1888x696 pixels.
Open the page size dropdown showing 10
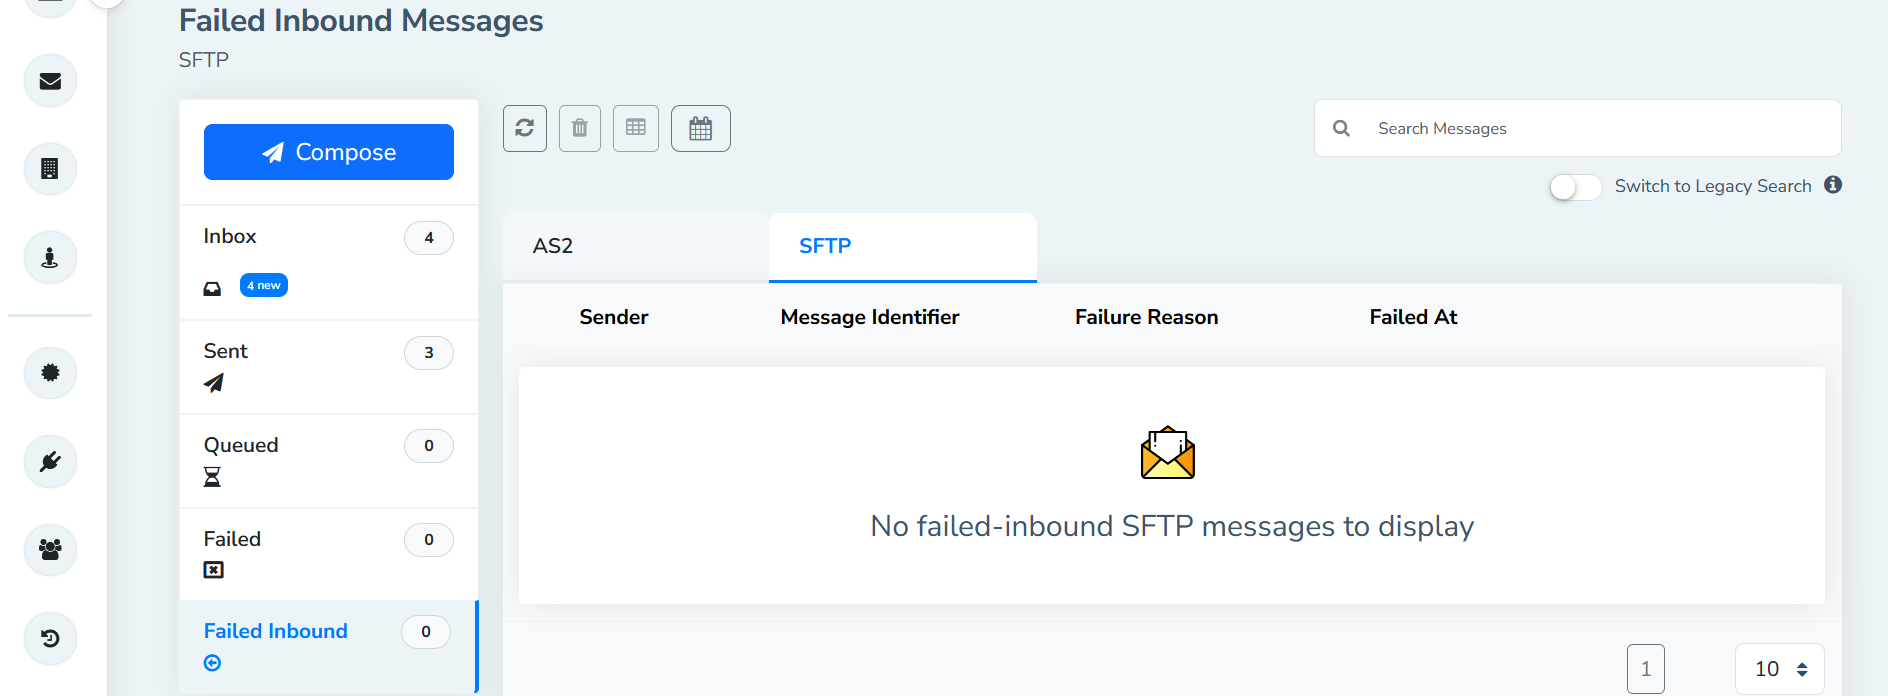point(1780,669)
